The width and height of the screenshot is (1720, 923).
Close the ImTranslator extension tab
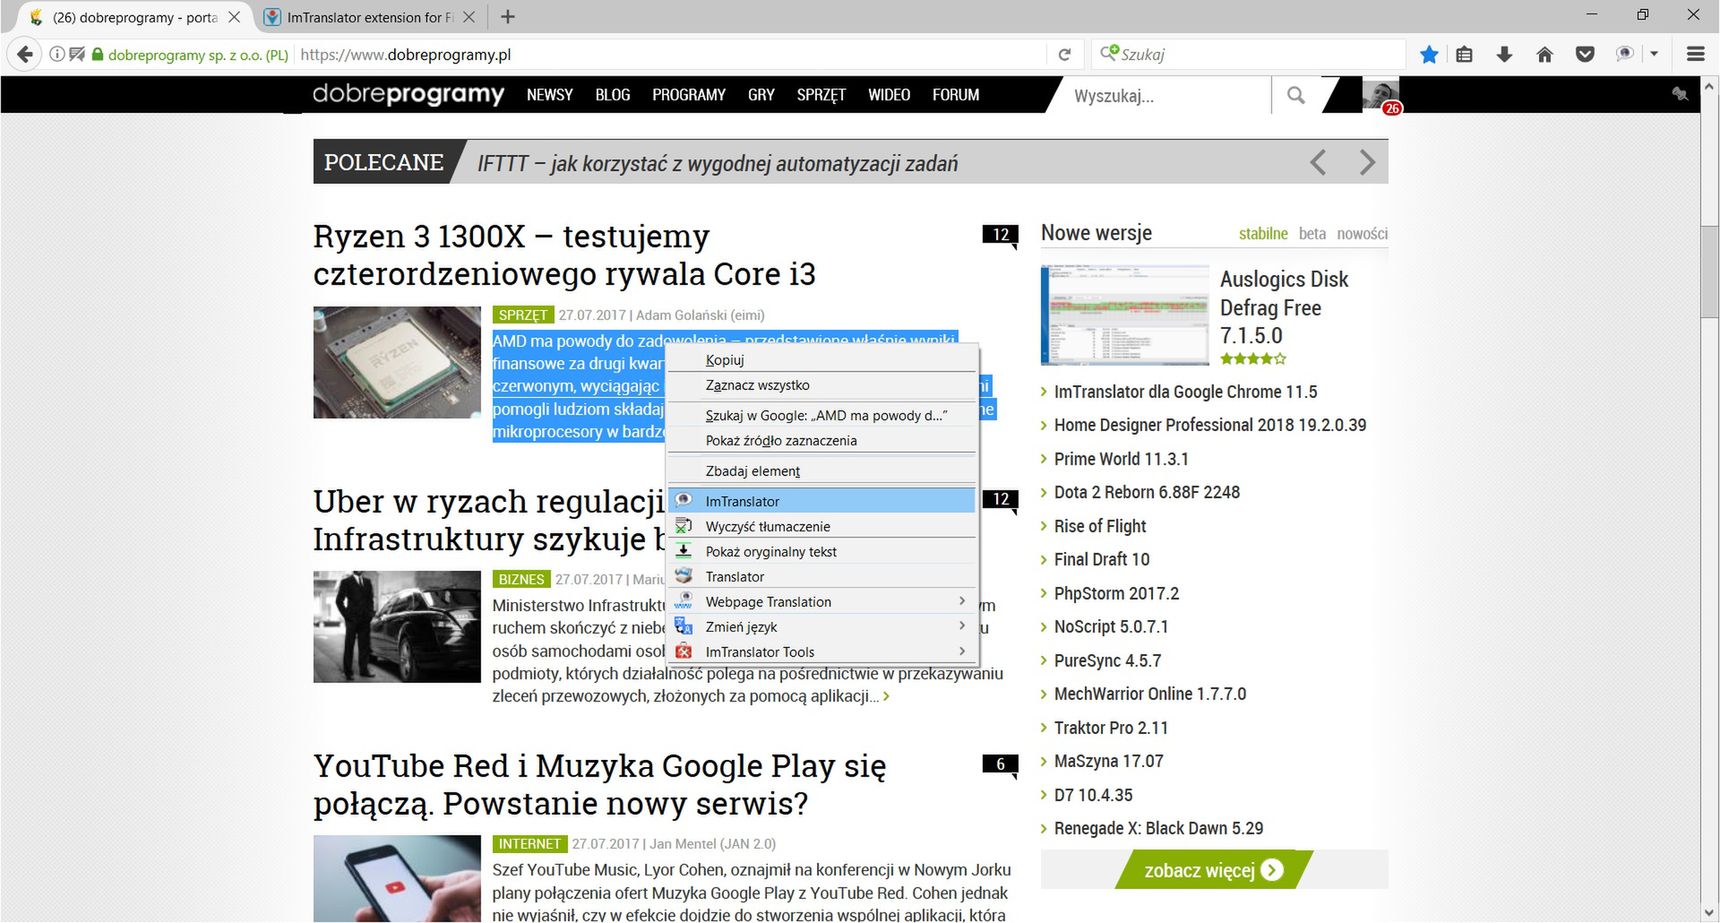pyautogui.click(x=469, y=17)
